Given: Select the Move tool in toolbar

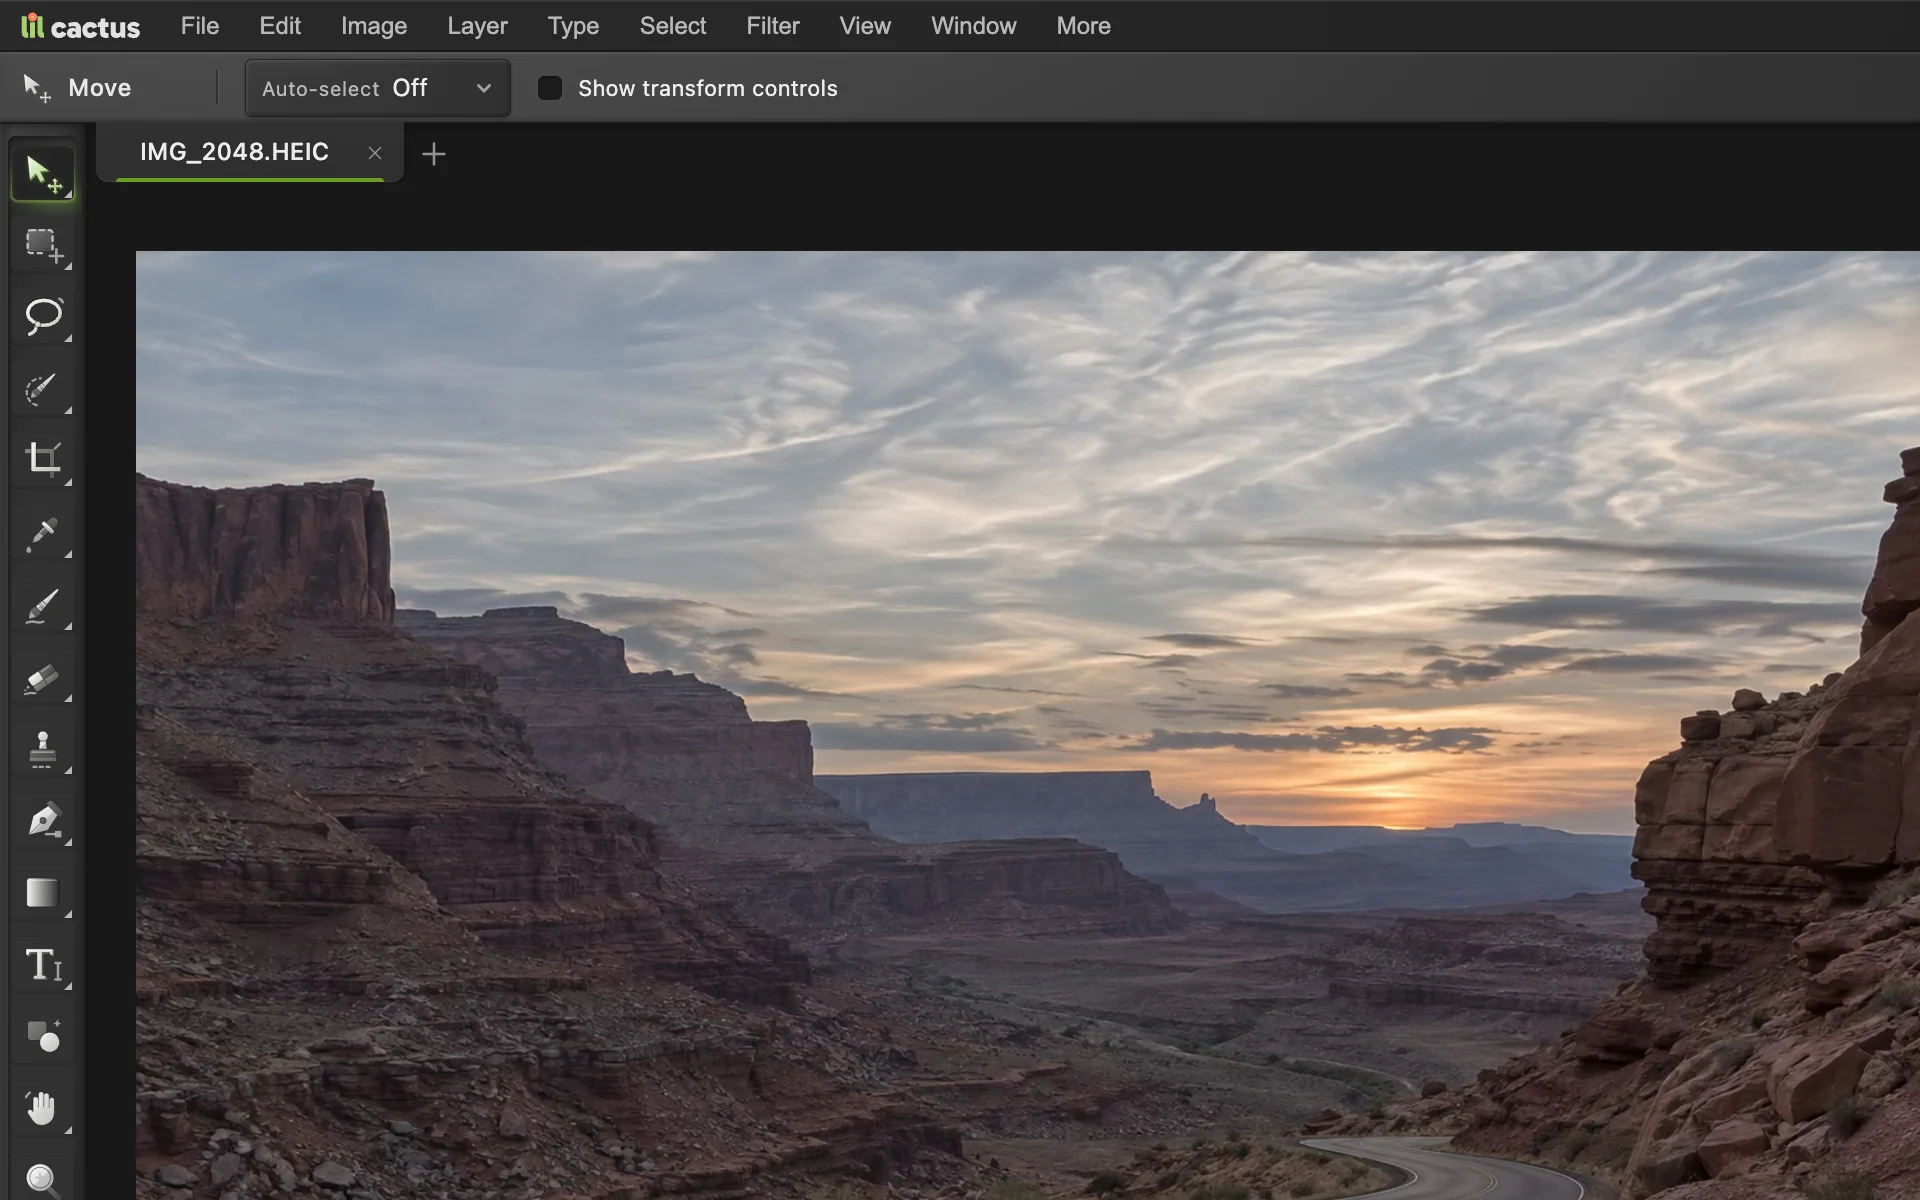Looking at the screenshot, I should coord(43,174).
